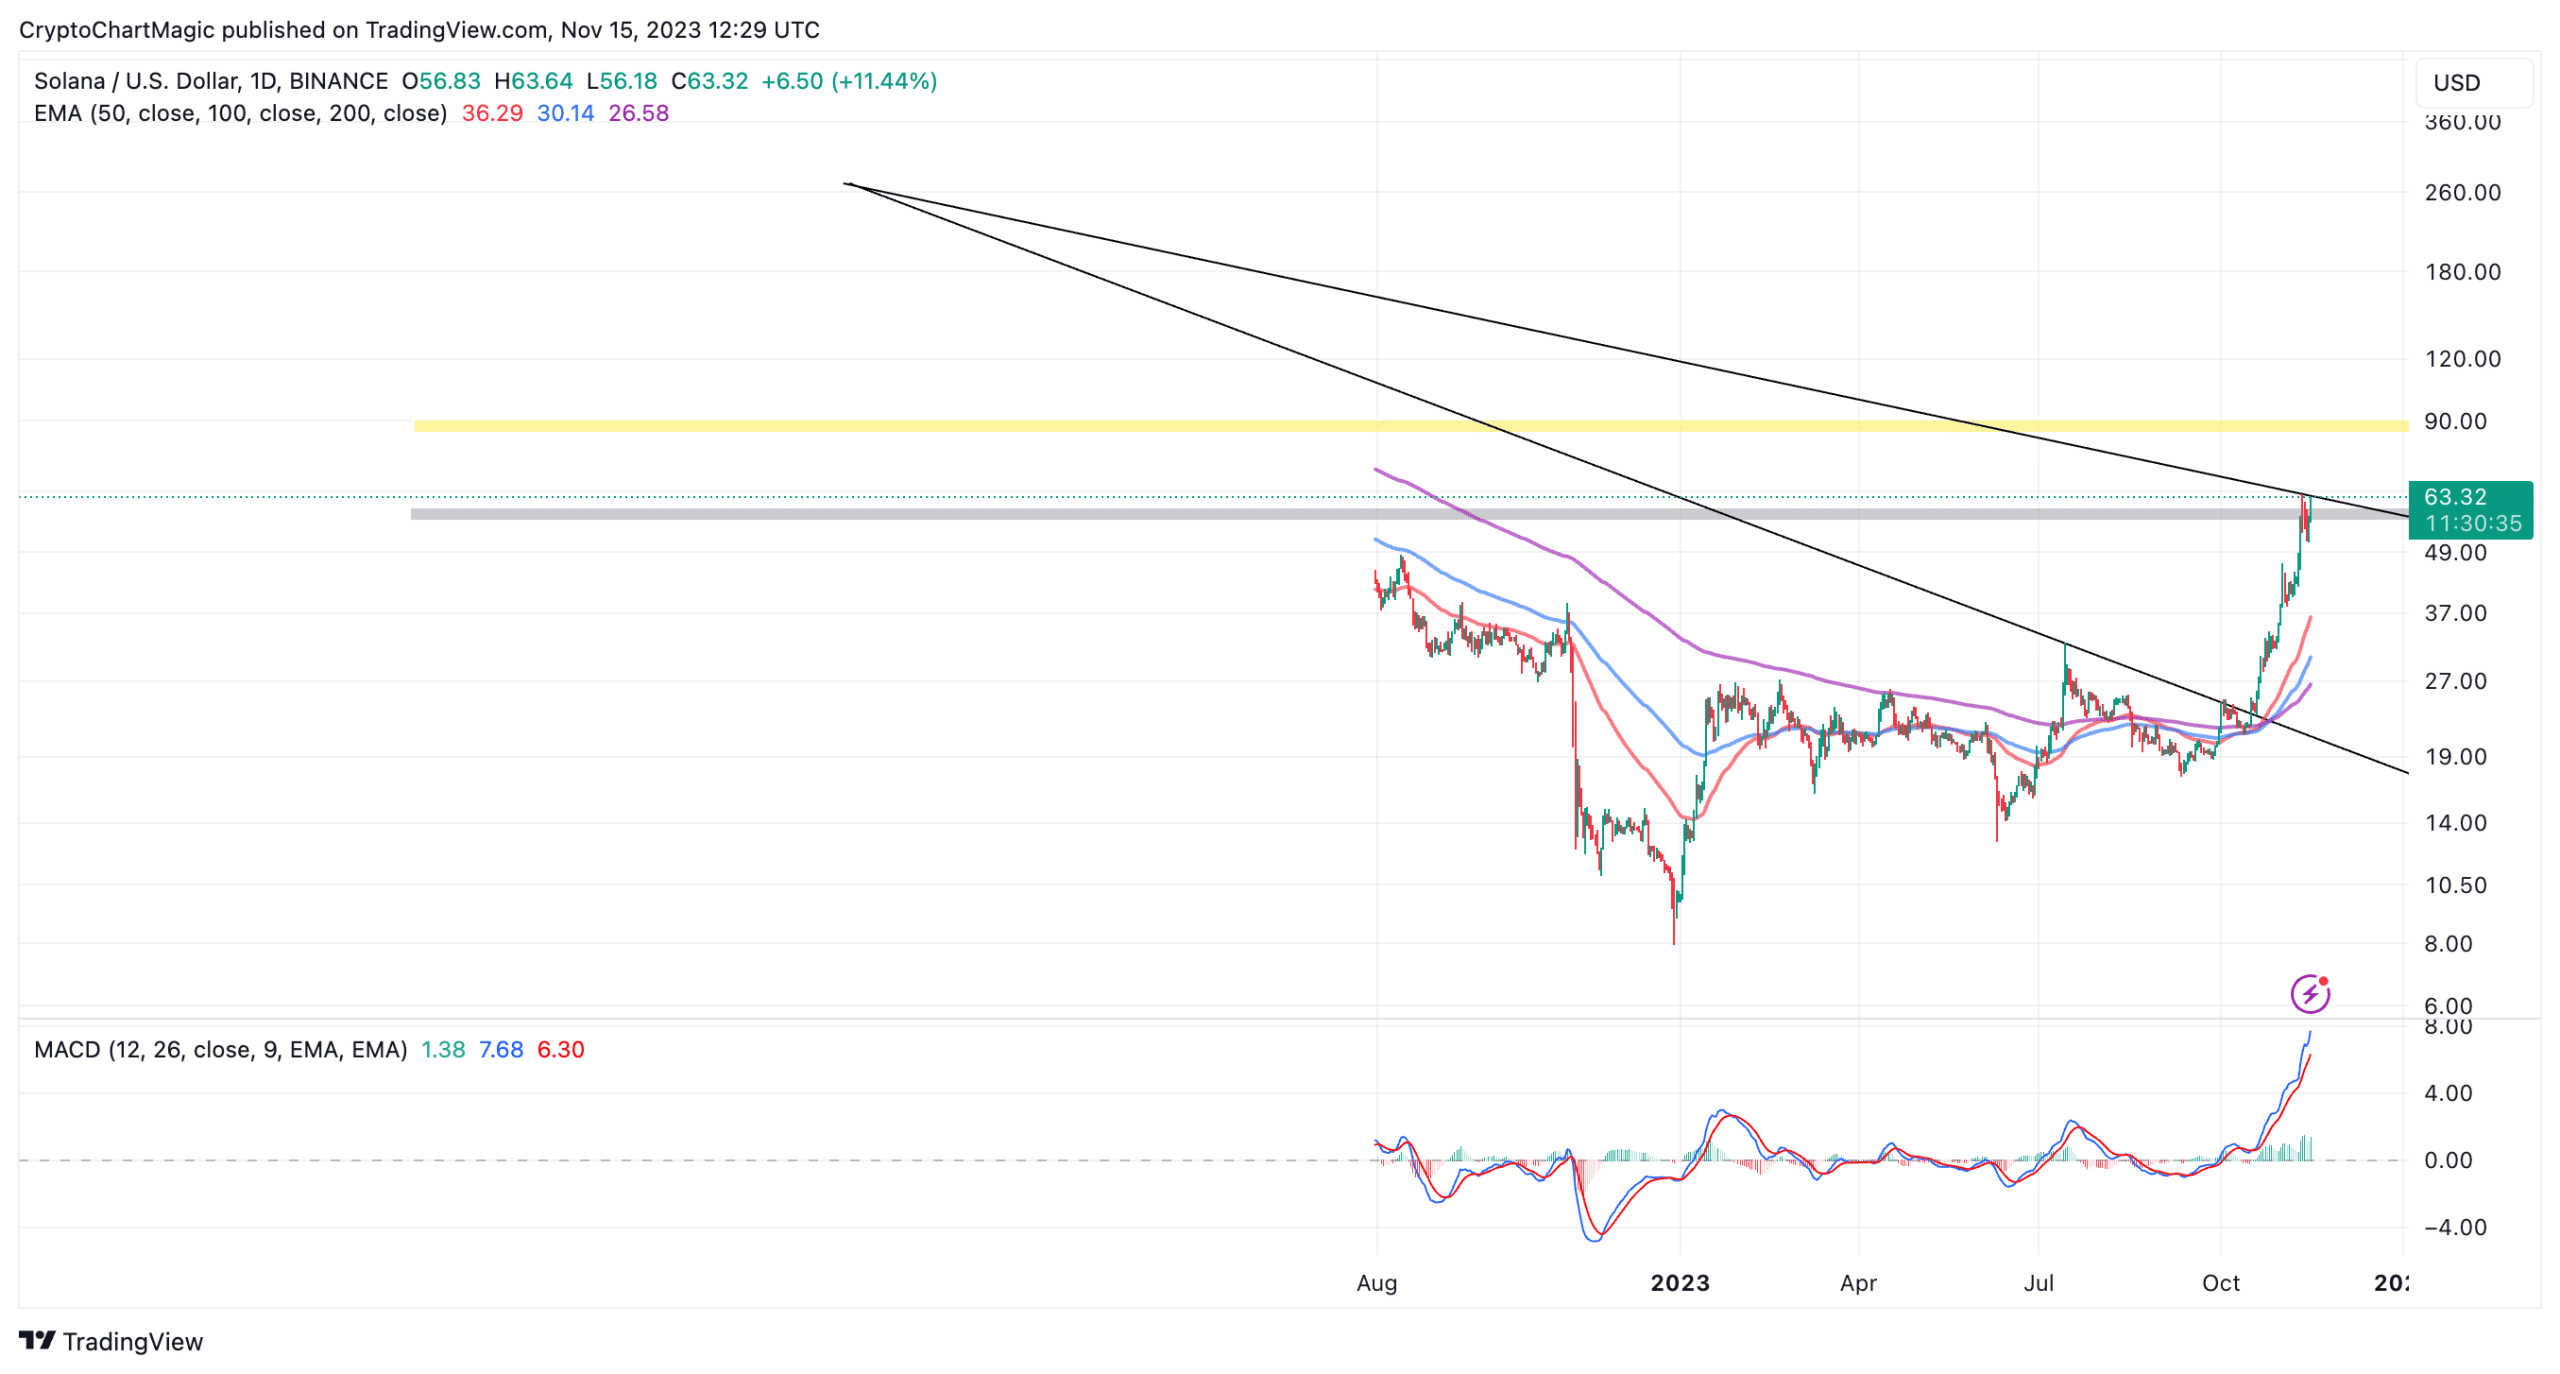
Task: Click the TradingView logo icon
Action: tap(37, 1340)
